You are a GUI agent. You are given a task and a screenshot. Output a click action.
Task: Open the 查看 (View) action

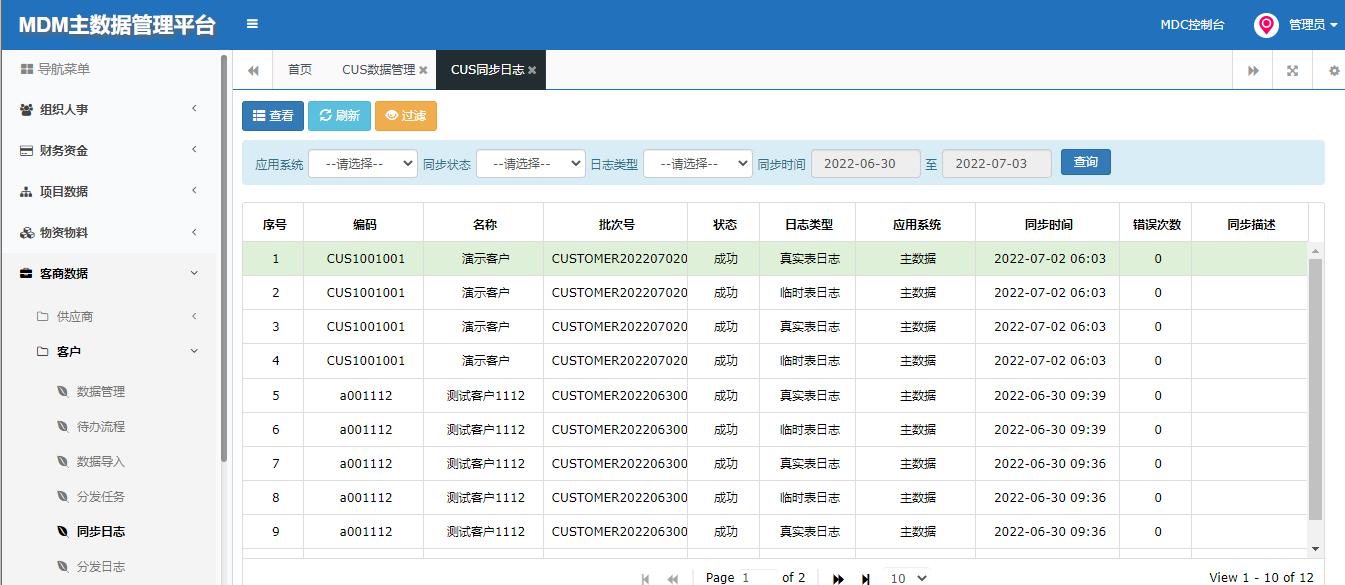click(272, 115)
